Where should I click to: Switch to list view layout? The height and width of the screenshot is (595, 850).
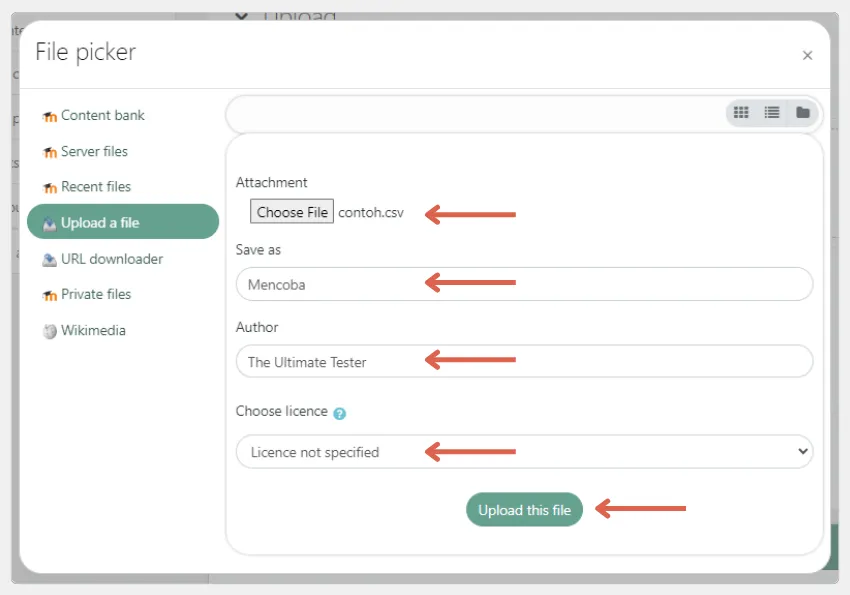pyautogui.click(x=772, y=112)
